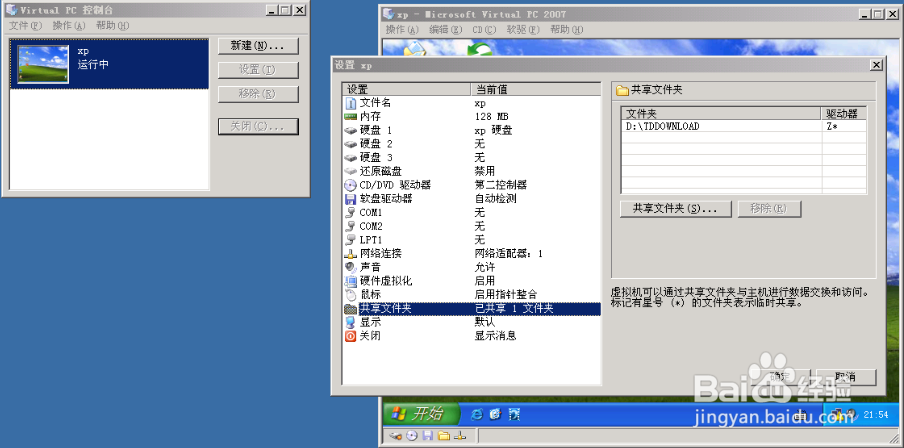
Task: Open CD(C) menu in xp window
Action: (484, 29)
